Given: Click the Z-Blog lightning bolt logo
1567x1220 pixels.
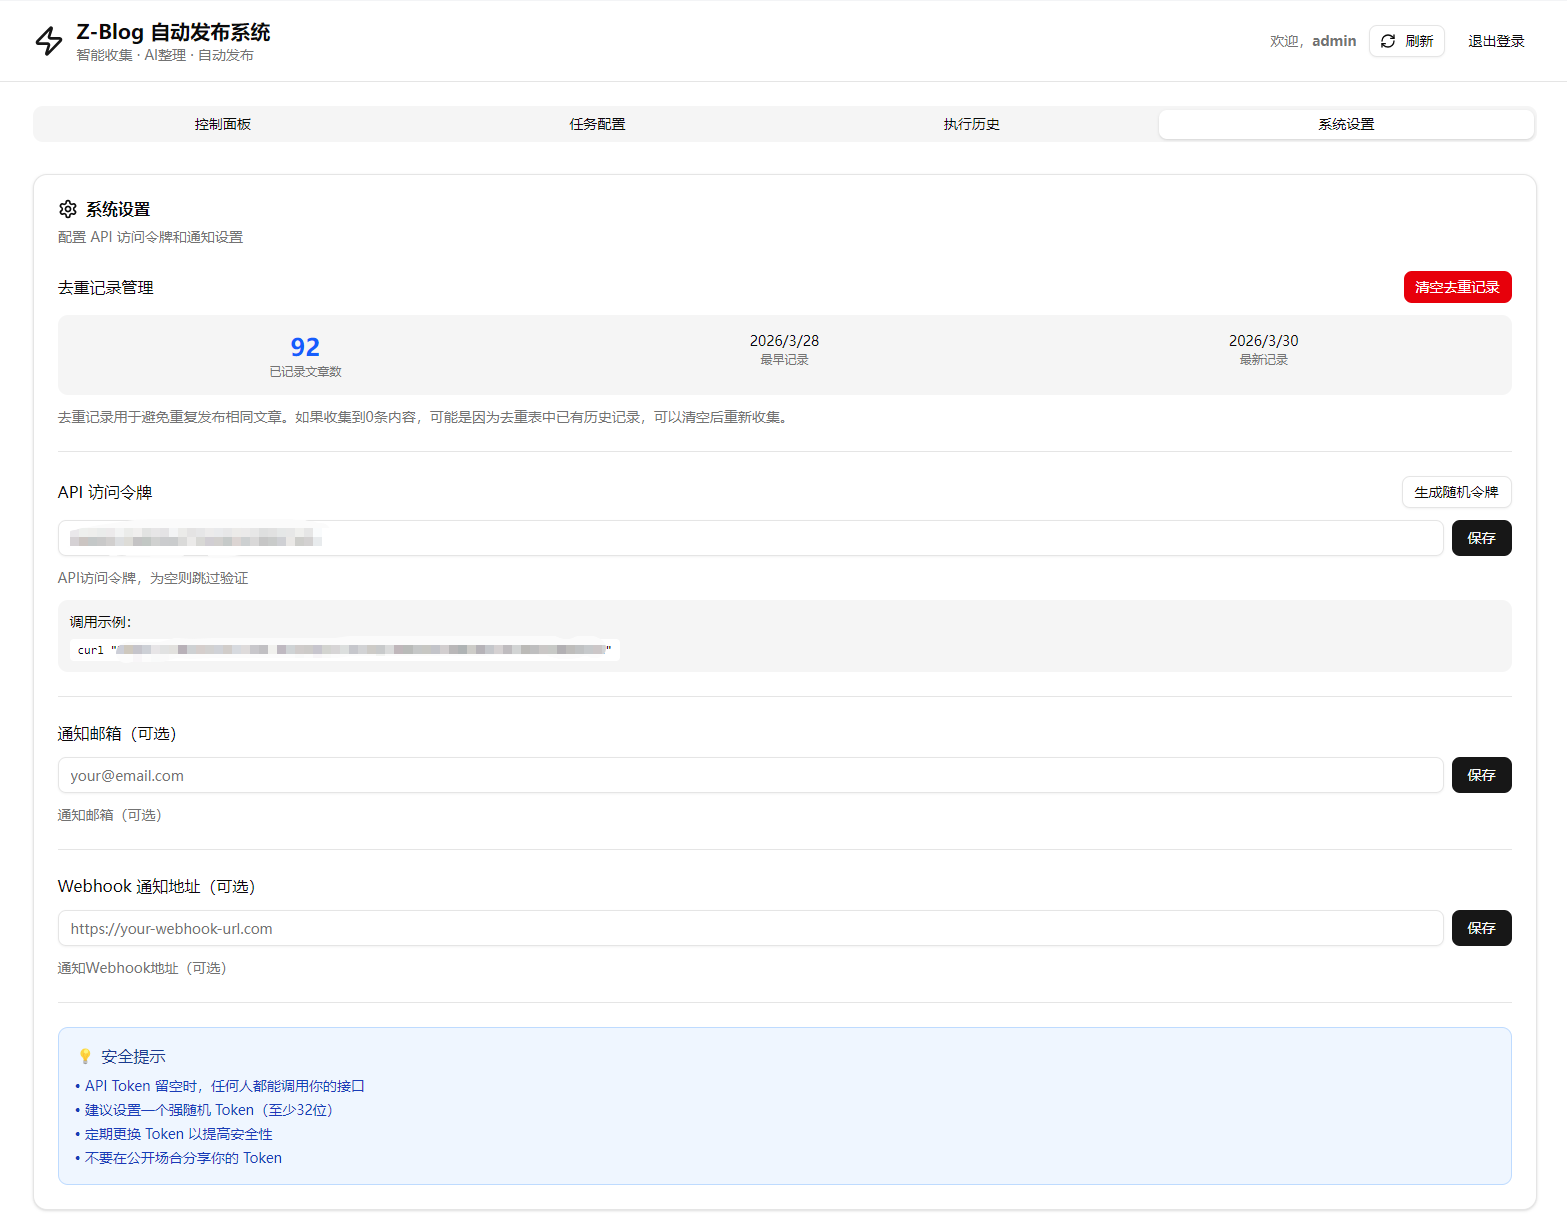Looking at the screenshot, I should (49, 41).
